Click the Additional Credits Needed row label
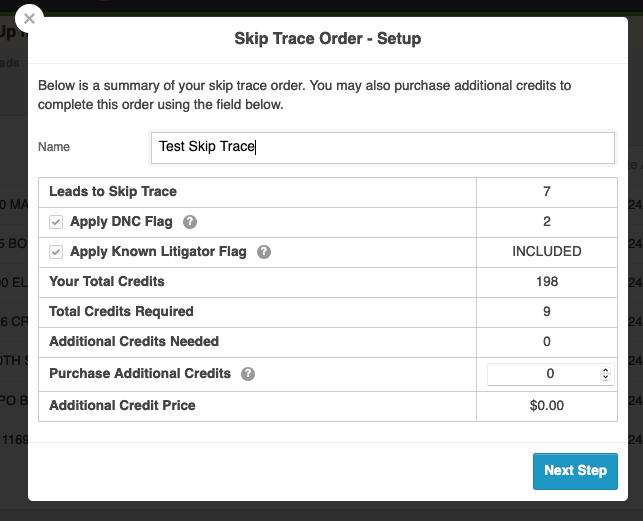This screenshot has width=643, height=521. [134, 341]
